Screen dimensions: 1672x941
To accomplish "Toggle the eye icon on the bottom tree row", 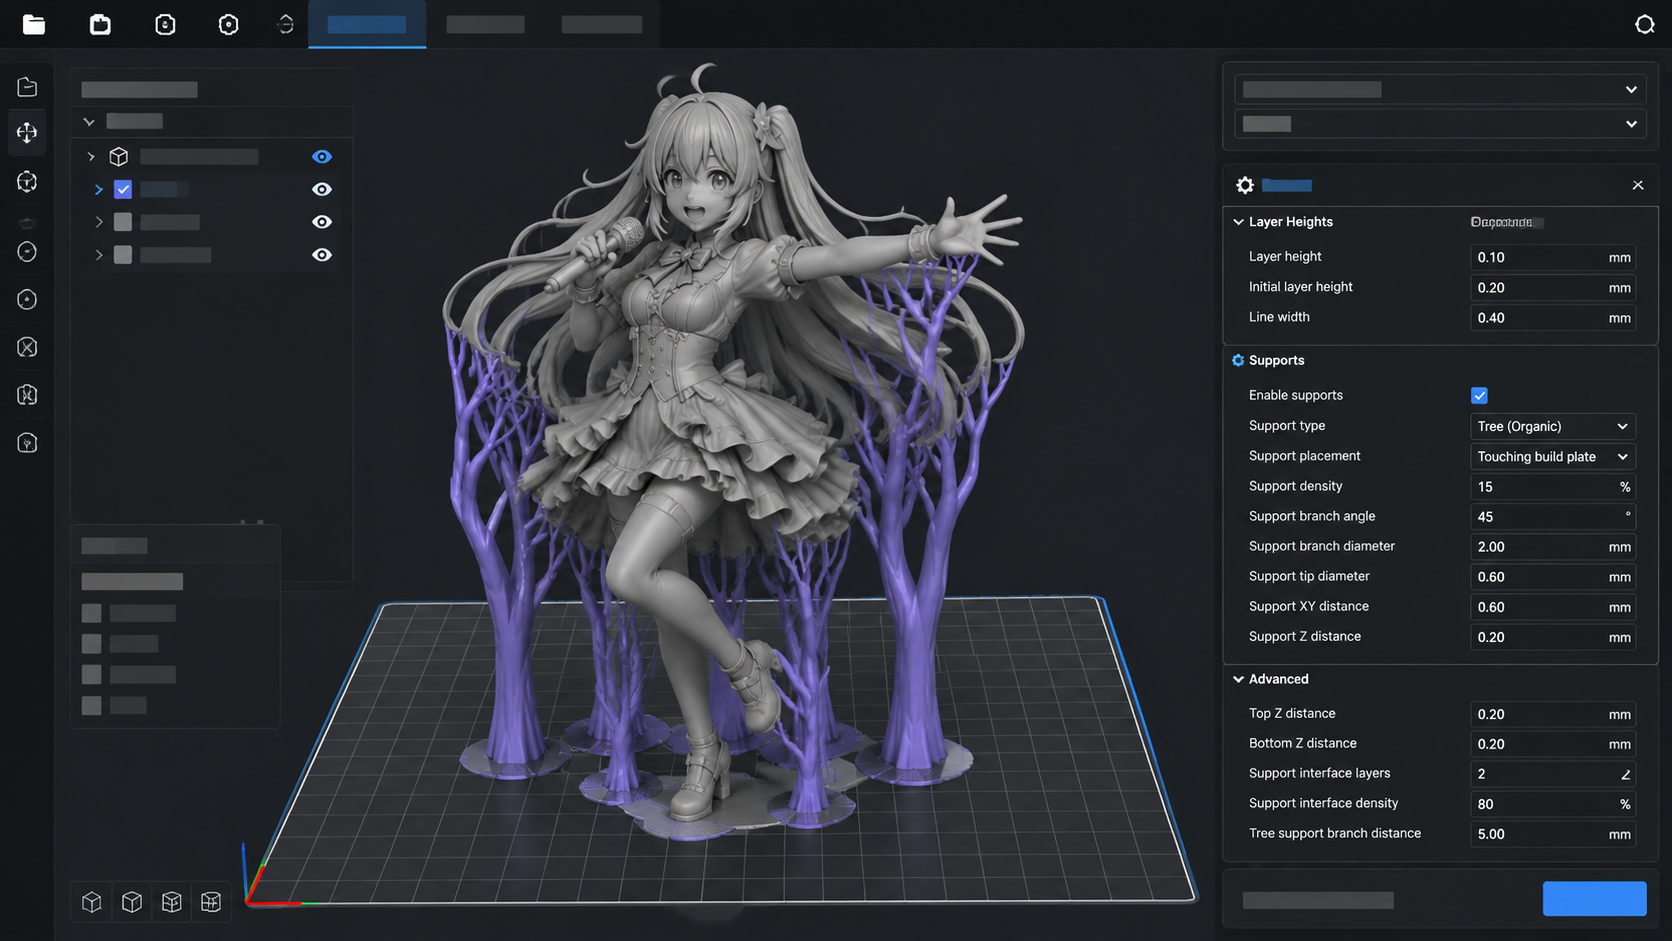I will [321, 255].
